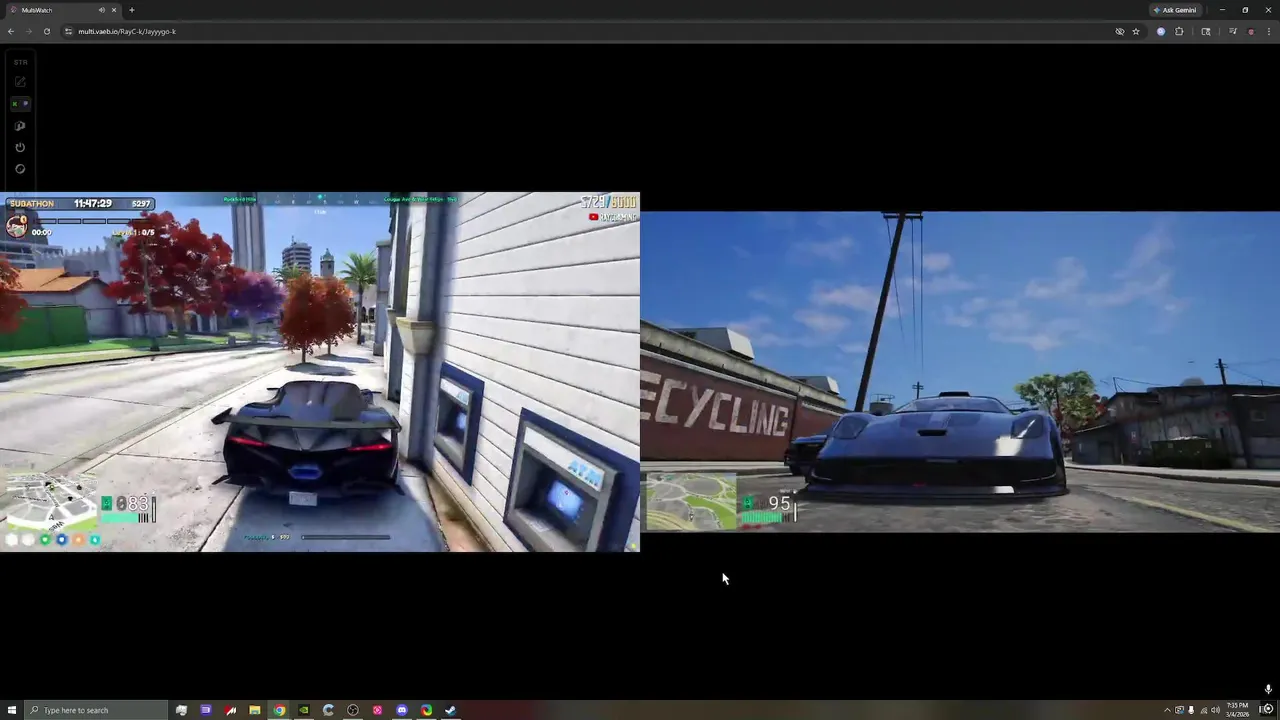Click the STR label in MultiWatch sidebar

[x=20, y=62]
